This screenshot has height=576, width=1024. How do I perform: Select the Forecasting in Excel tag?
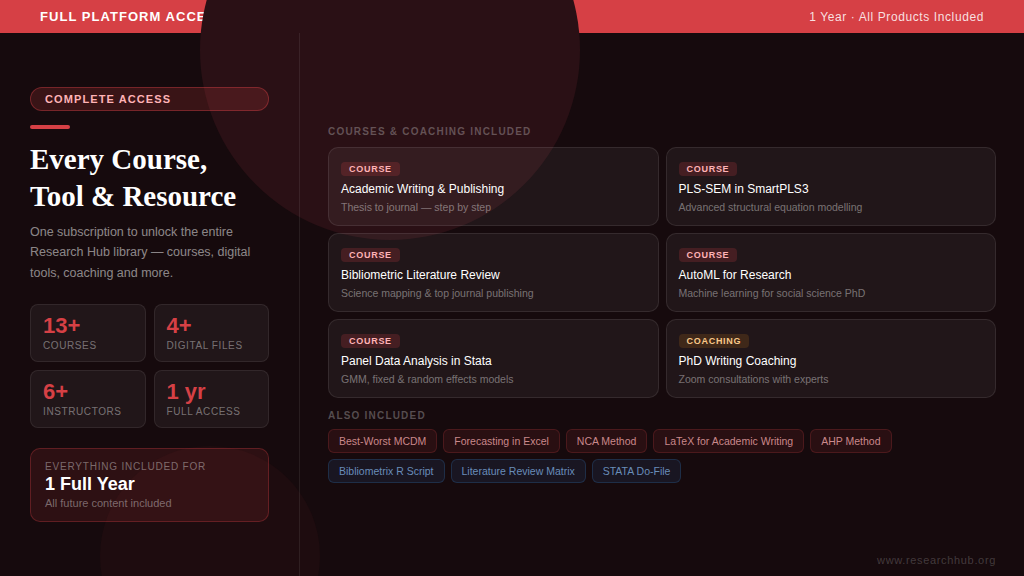501,441
